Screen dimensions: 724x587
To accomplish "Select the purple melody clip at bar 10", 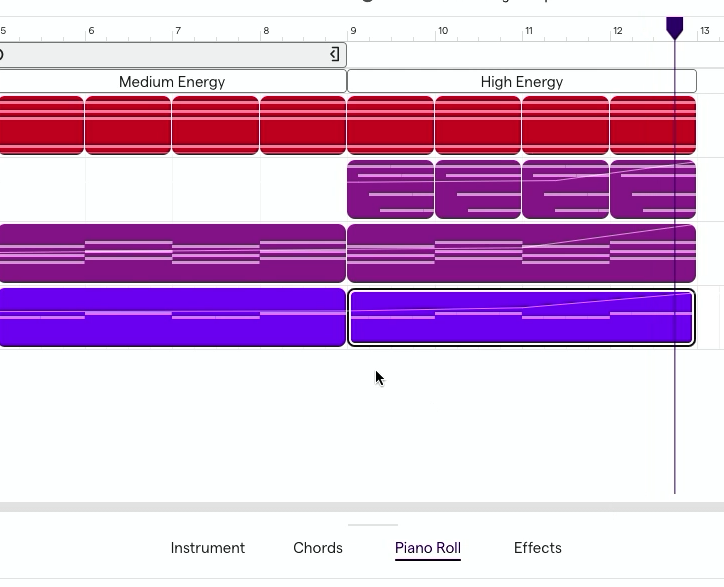I will click(x=478, y=189).
